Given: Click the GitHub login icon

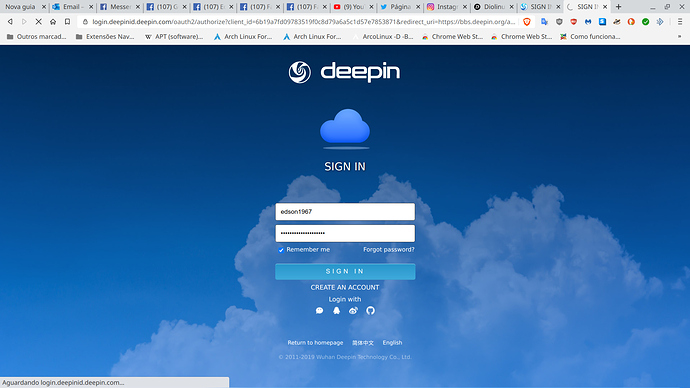Looking at the screenshot, I should pyautogui.click(x=371, y=311).
